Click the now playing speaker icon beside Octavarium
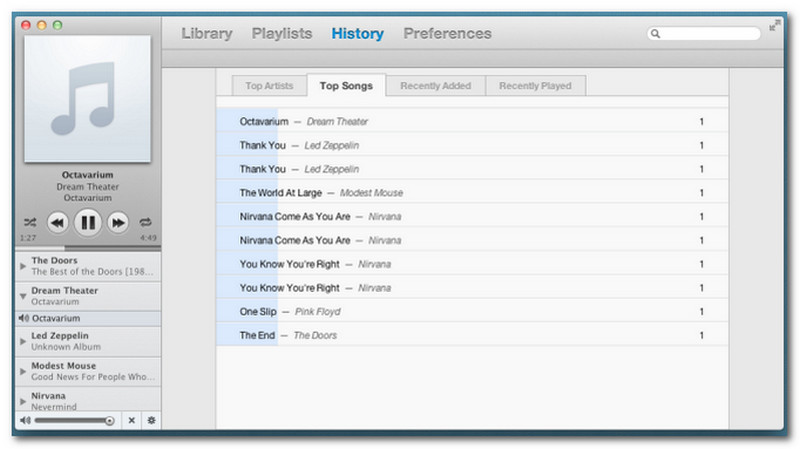 click(x=23, y=318)
